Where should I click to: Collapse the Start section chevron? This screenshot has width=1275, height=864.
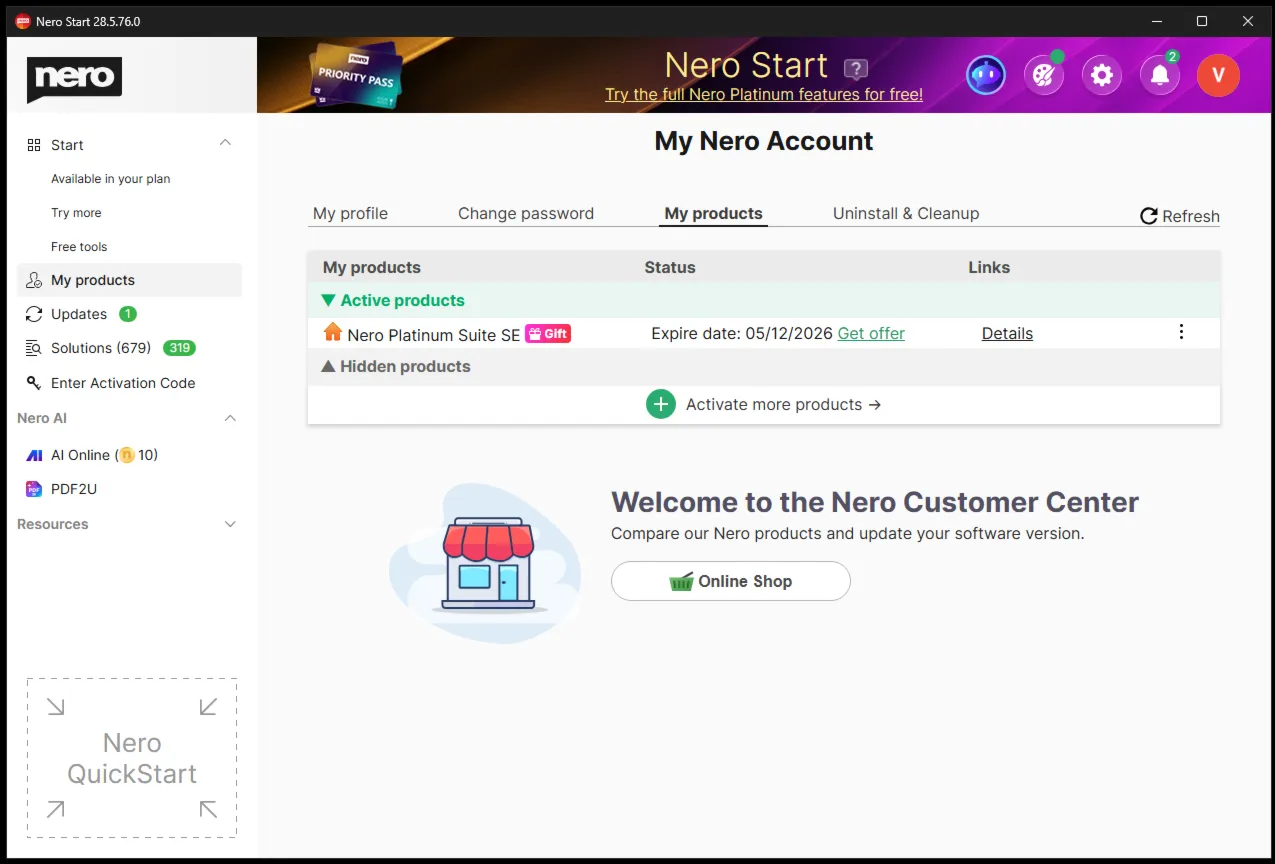[225, 143]
